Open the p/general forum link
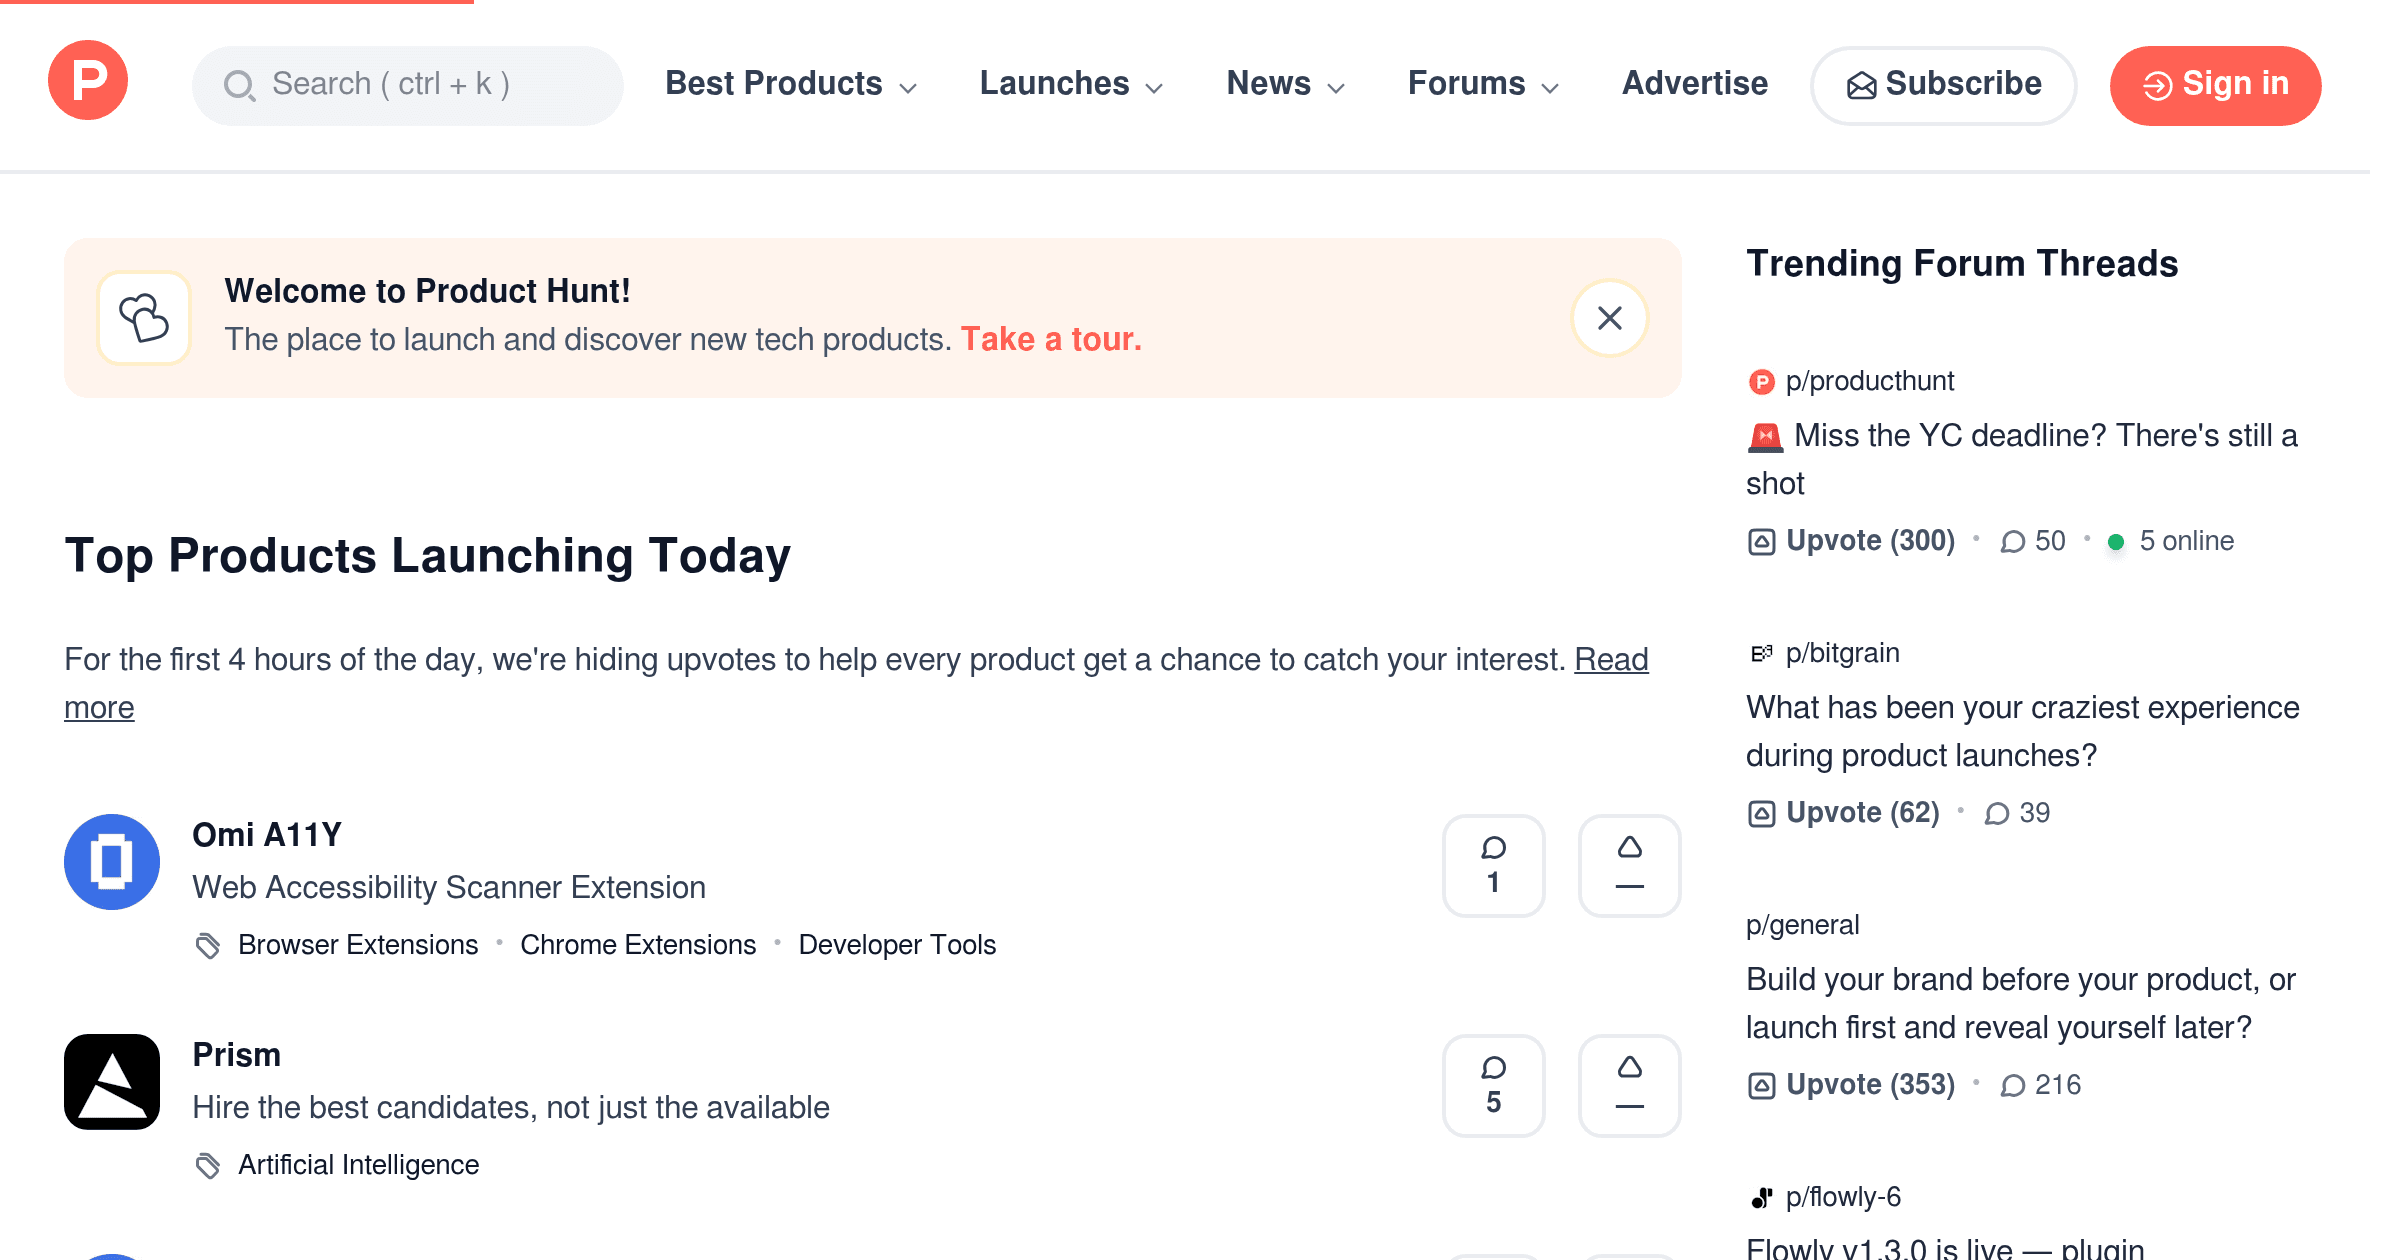Viewport: 2400px width, 1260px height. tap(1802, 925)
